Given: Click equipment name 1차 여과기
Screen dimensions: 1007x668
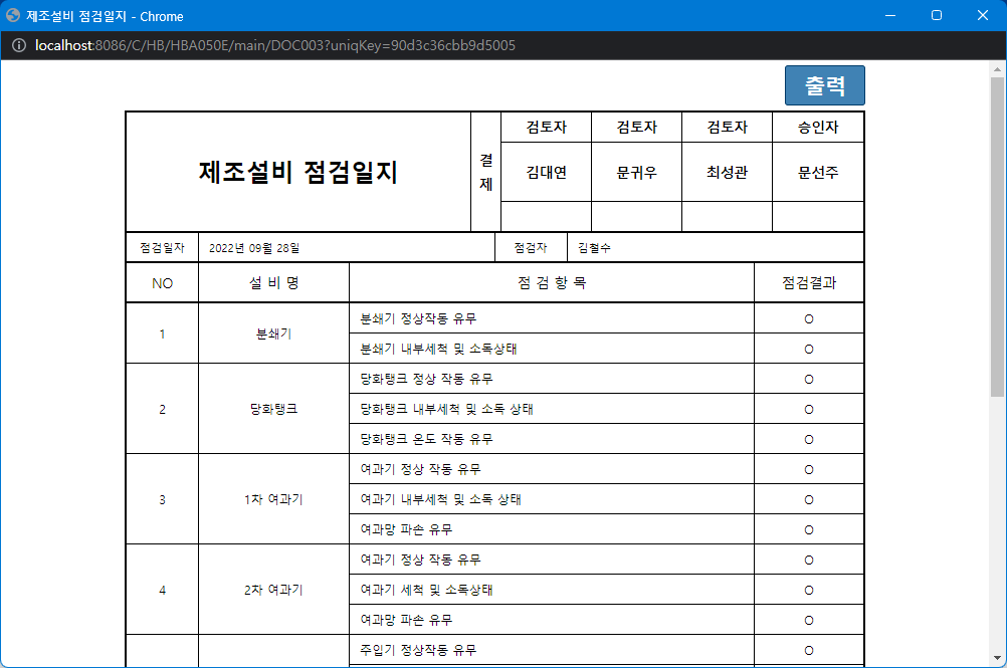Looking at the screenshot, I should (274, 500).
